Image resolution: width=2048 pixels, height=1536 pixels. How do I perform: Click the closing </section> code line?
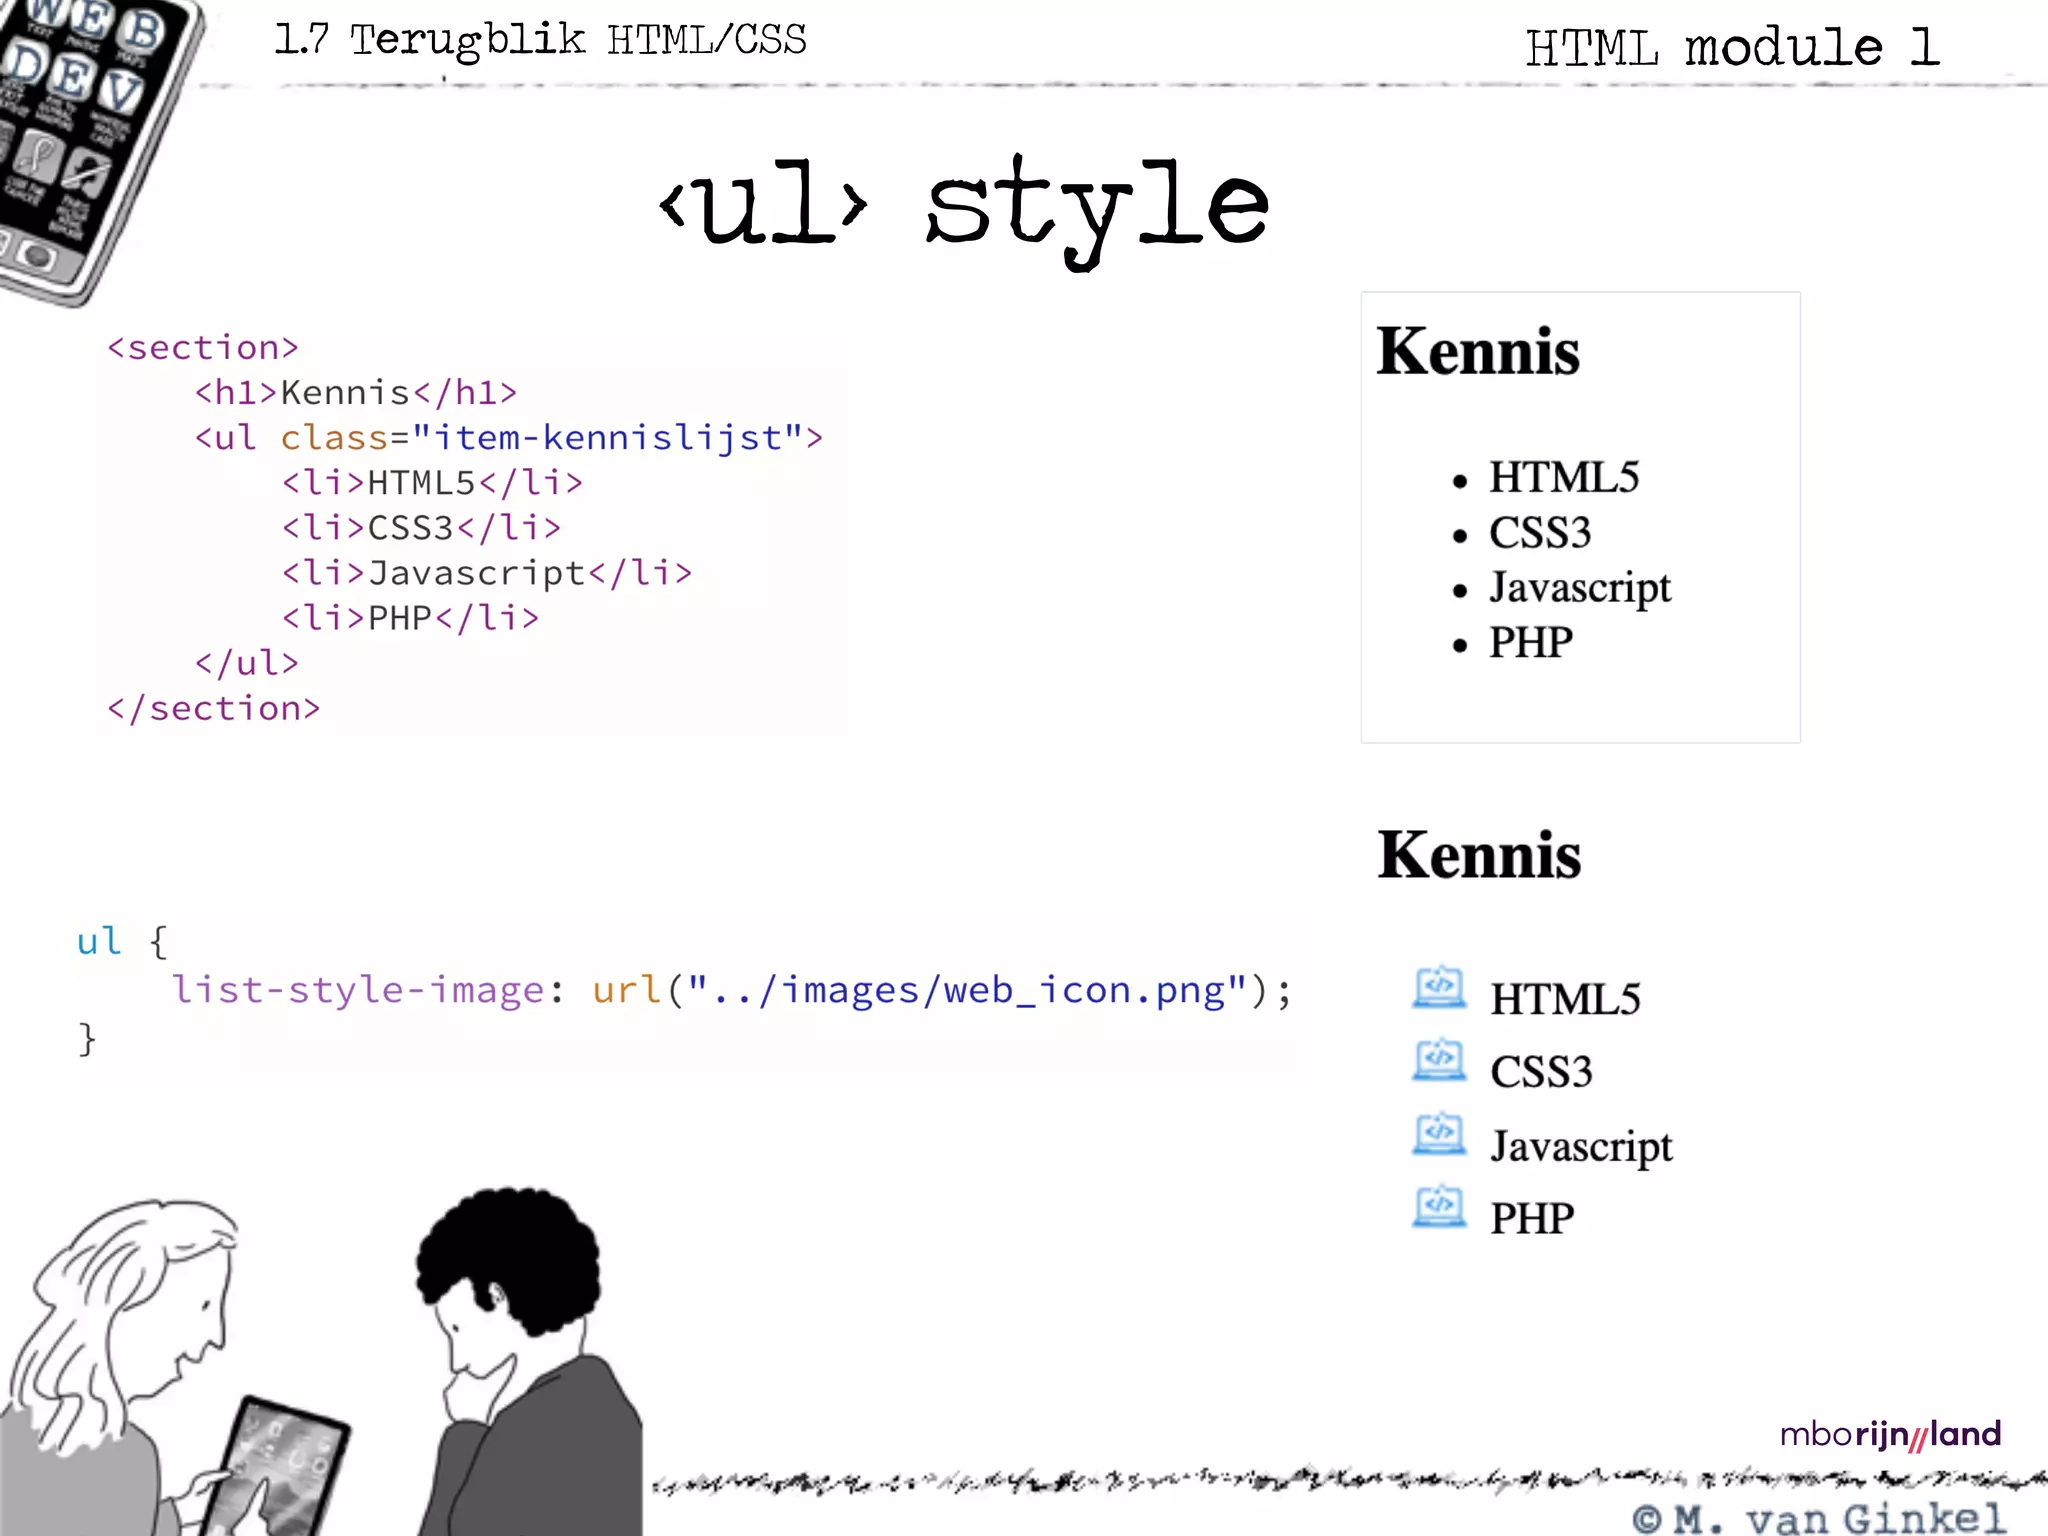(x=214, y=707)
